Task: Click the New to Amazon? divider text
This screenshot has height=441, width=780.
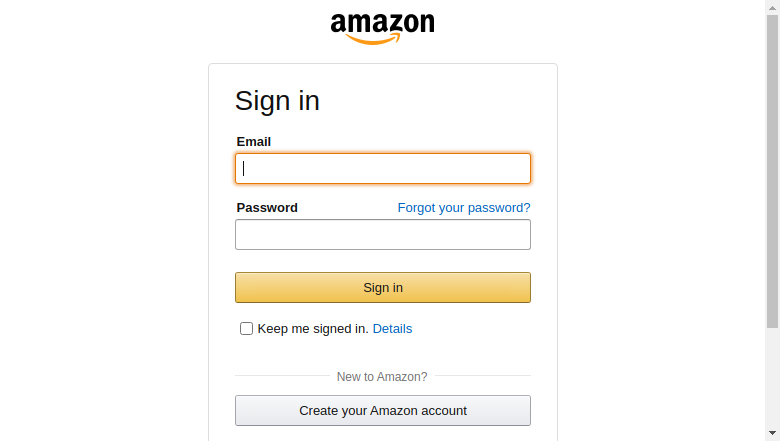Action: point(382,377)
